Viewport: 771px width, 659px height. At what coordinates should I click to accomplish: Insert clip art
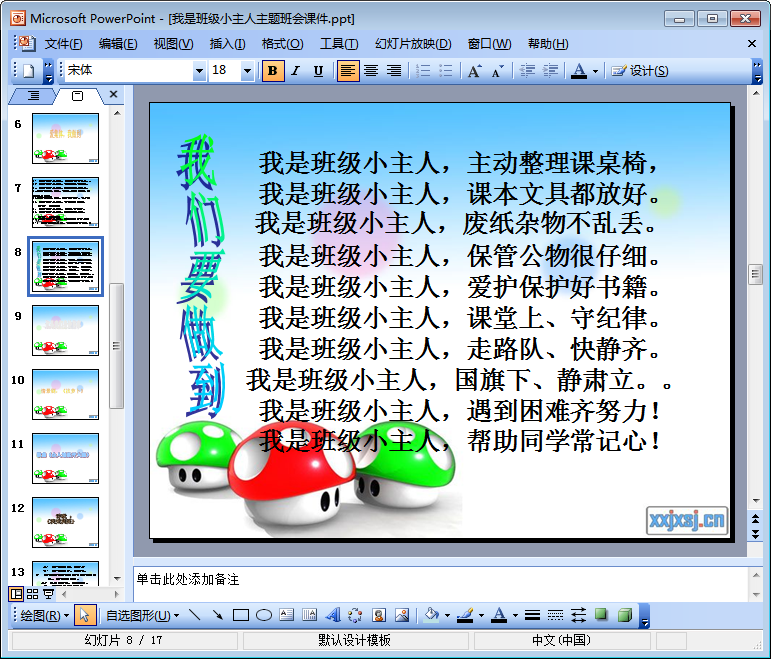[x=379, y=615]
